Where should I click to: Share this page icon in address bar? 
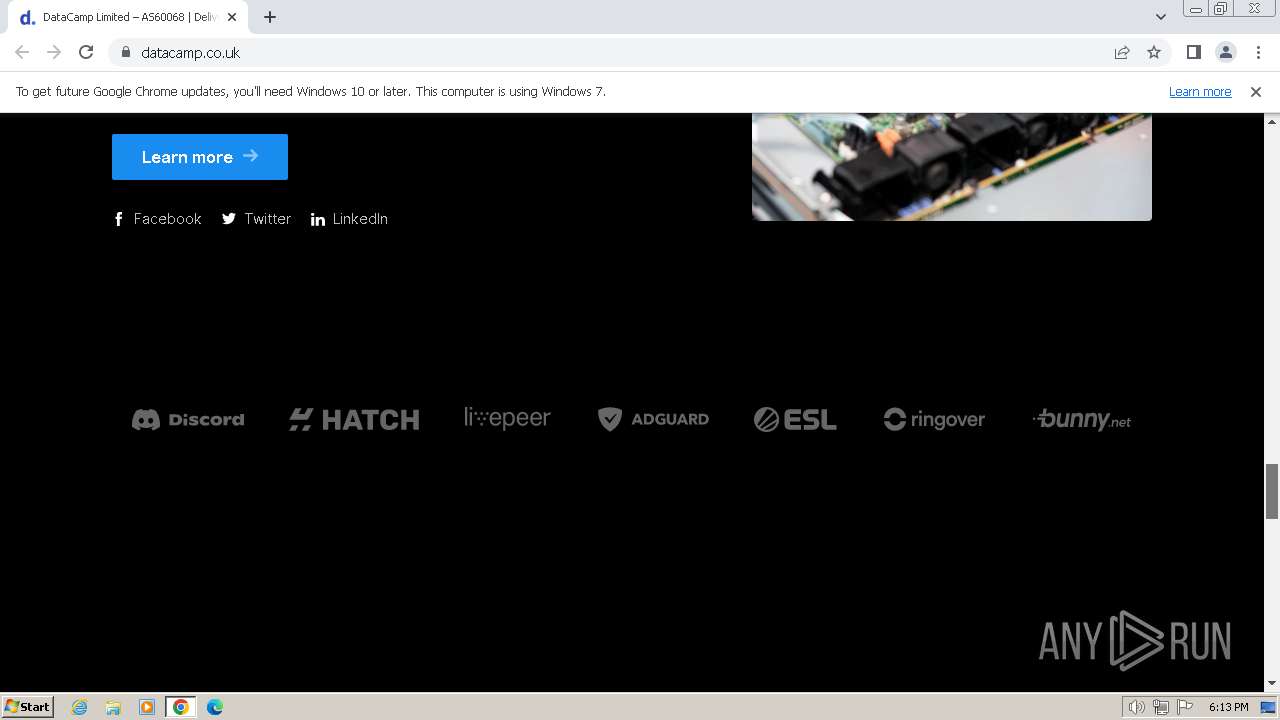pos(1122,52)
